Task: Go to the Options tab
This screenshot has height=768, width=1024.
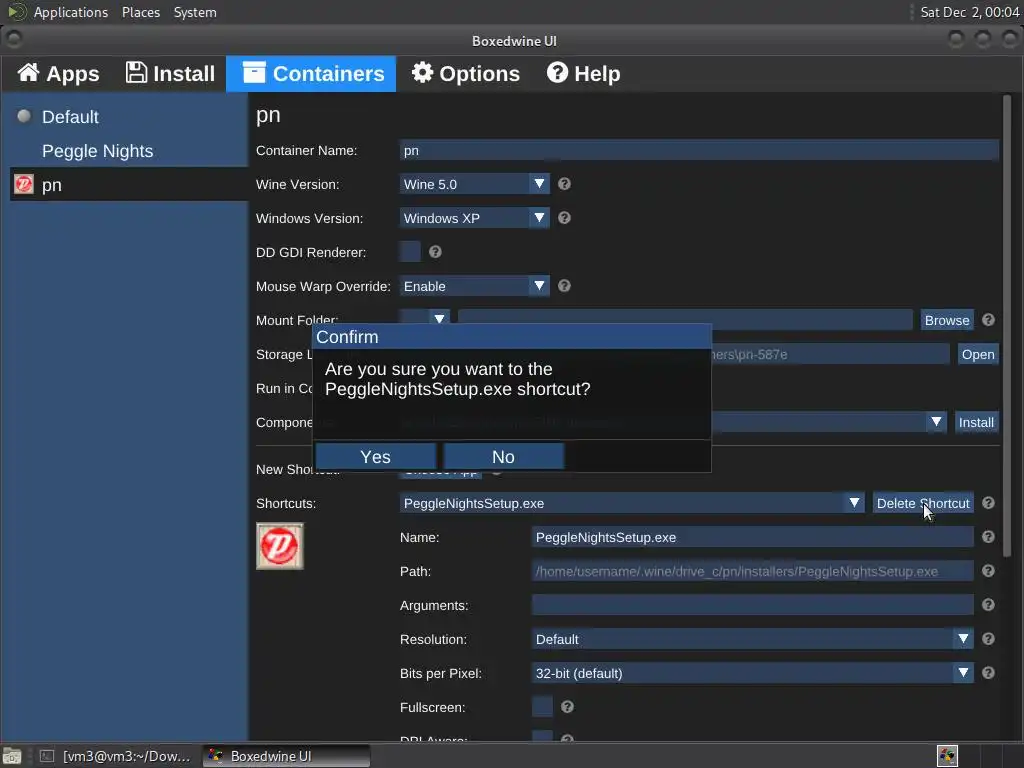Action: click(x=466, y=74)
